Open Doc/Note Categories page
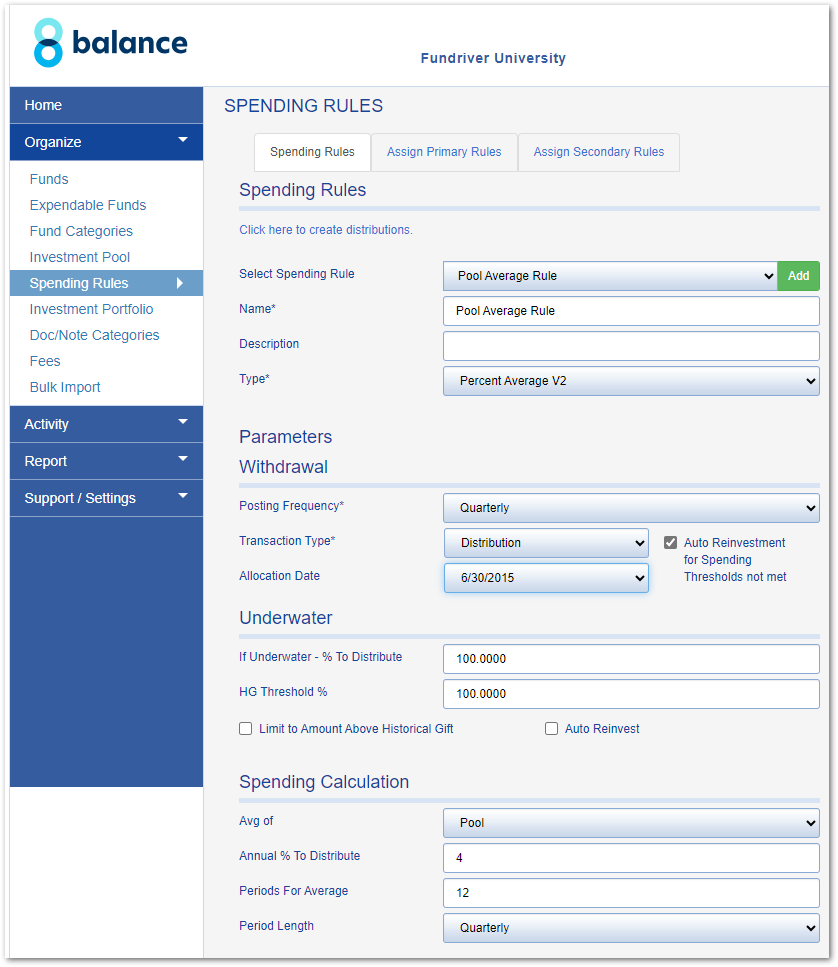 click(94, 335)
